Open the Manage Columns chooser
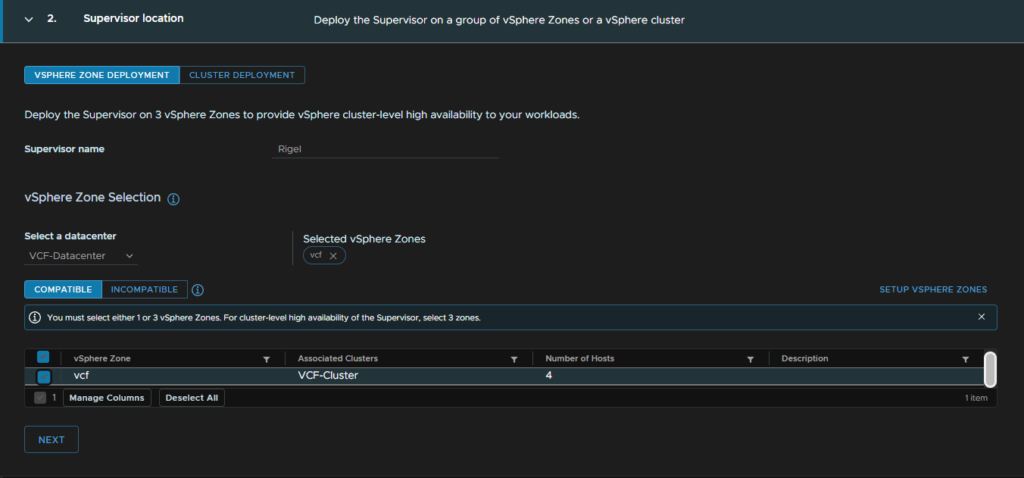1024x478 pixels. (x=107, y=398)
